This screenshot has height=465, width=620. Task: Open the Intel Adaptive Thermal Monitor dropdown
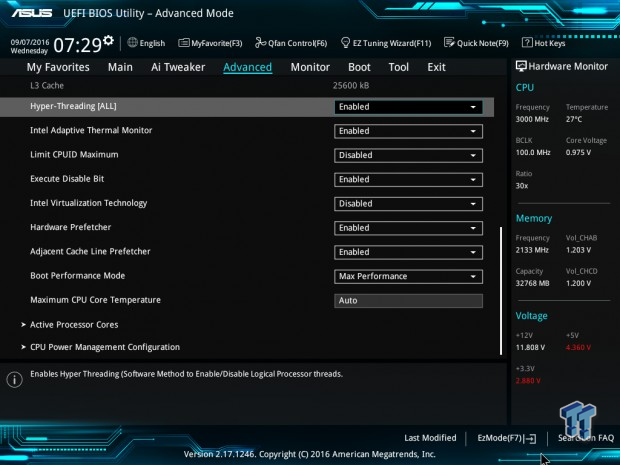pyautogui.click(x=408, y=131)
